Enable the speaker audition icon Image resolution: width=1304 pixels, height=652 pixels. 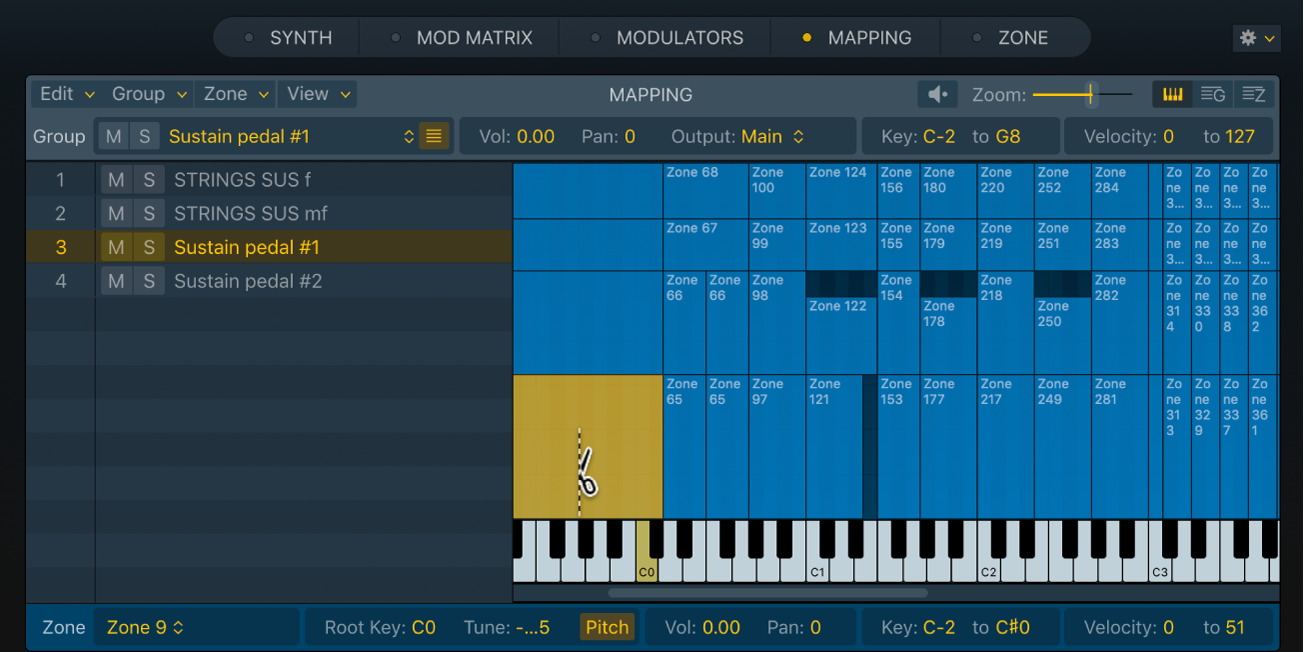click(936, 93)
